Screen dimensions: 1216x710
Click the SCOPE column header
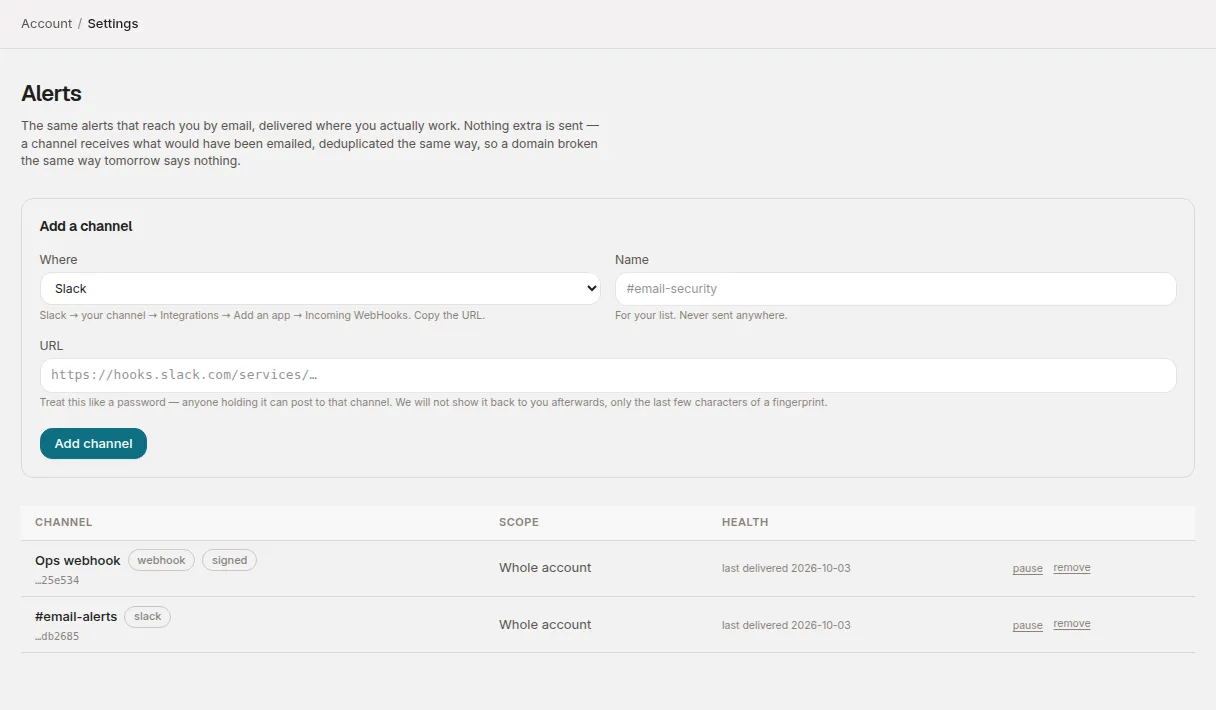(519, 522)
